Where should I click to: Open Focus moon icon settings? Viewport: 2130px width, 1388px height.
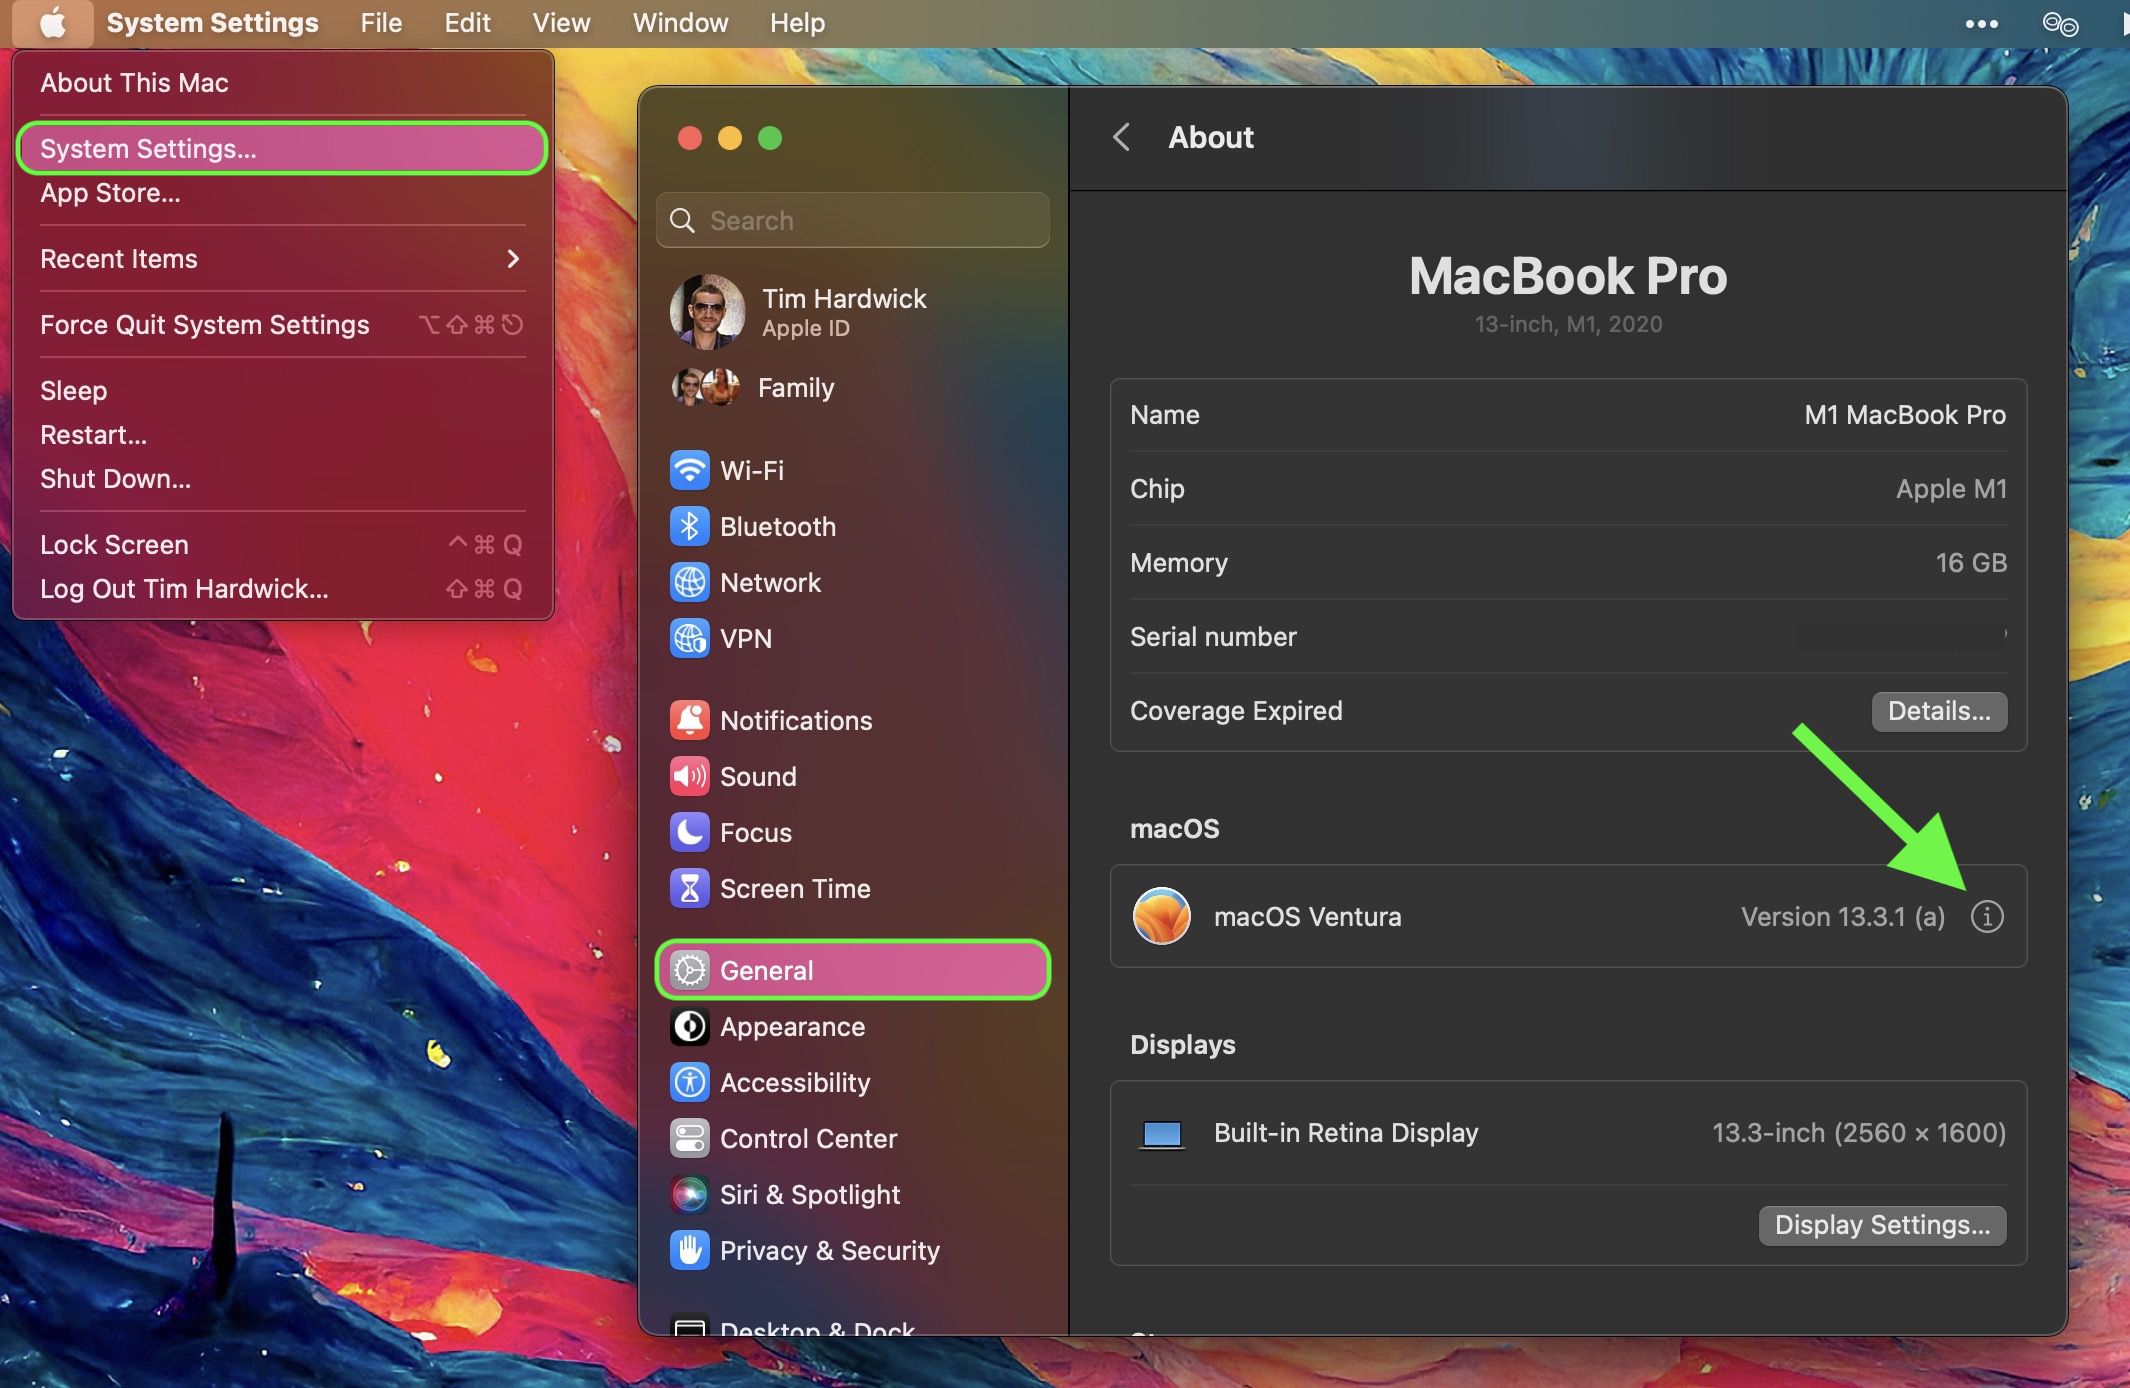click(x=690, y=833)
